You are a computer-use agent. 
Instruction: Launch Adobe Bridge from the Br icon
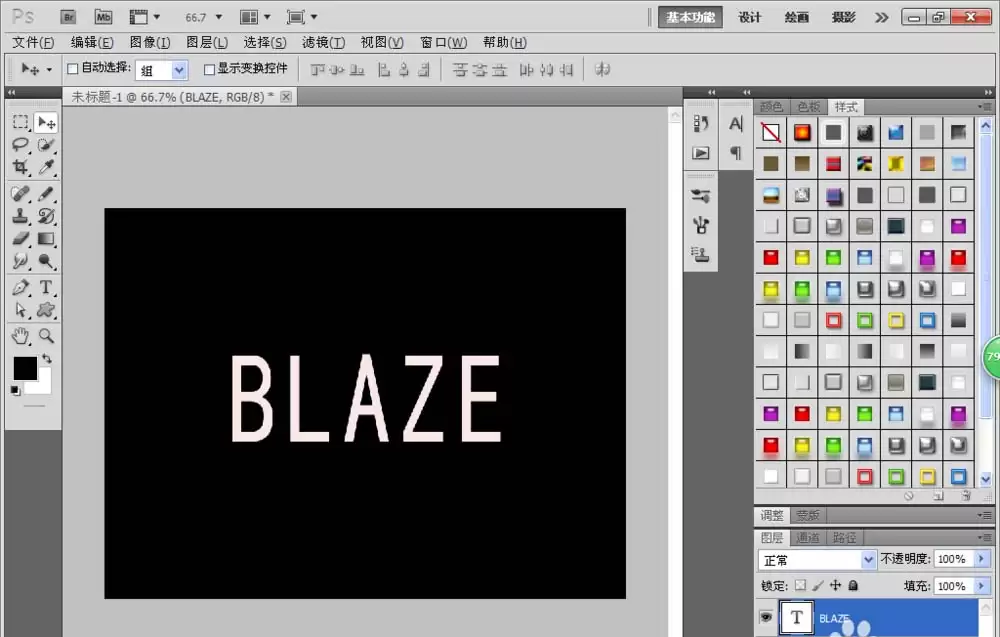(x=68, y=17)
